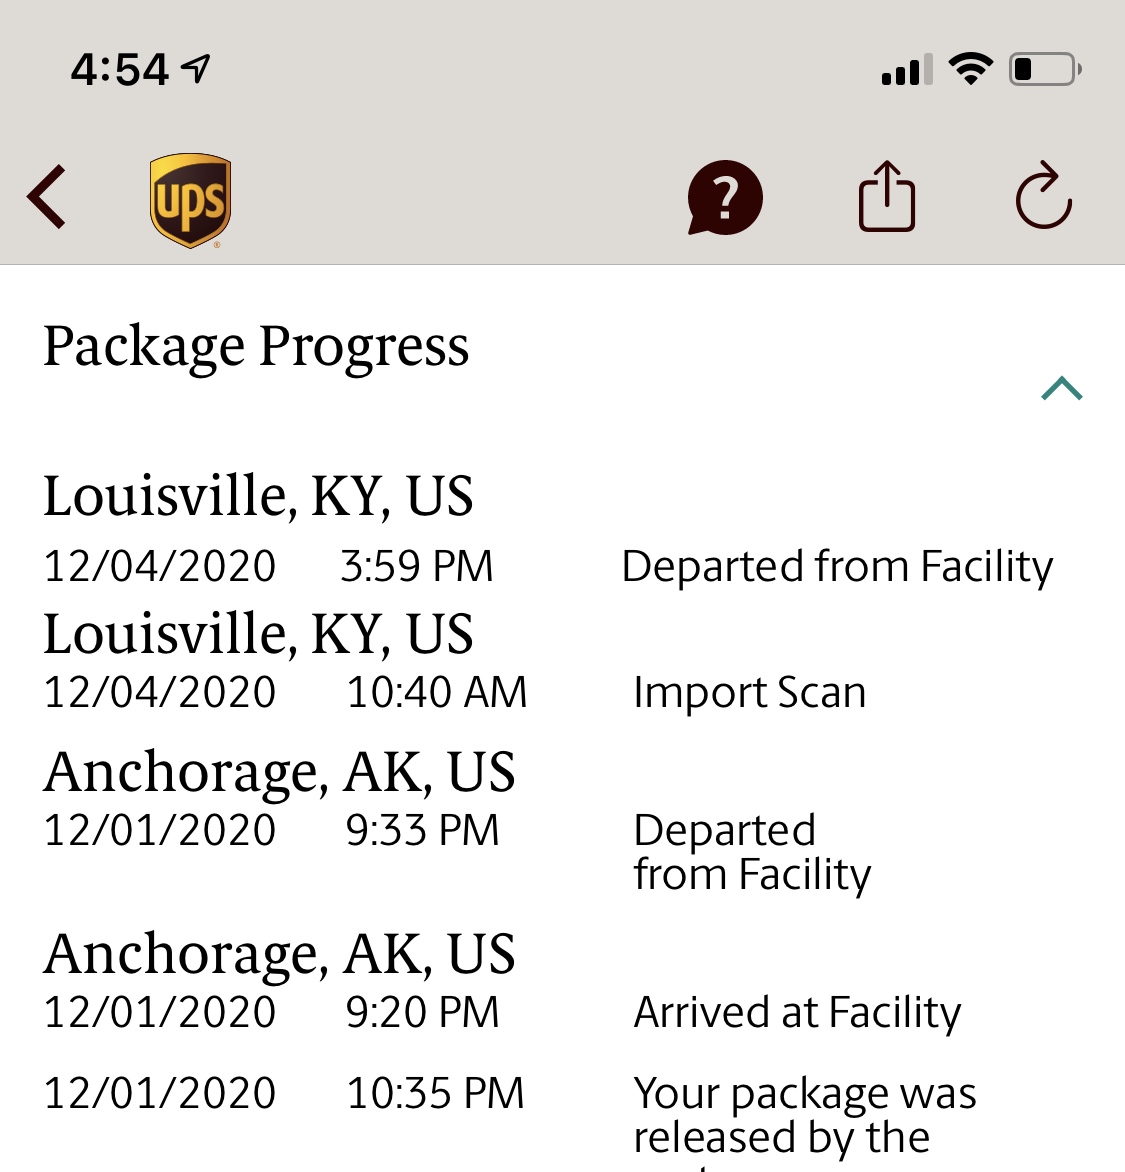Tap the 12/01/2020 9:20 PM timestamp
The width and height of the screenshot is (1125, 1172).
click(x=271, y=1012)
